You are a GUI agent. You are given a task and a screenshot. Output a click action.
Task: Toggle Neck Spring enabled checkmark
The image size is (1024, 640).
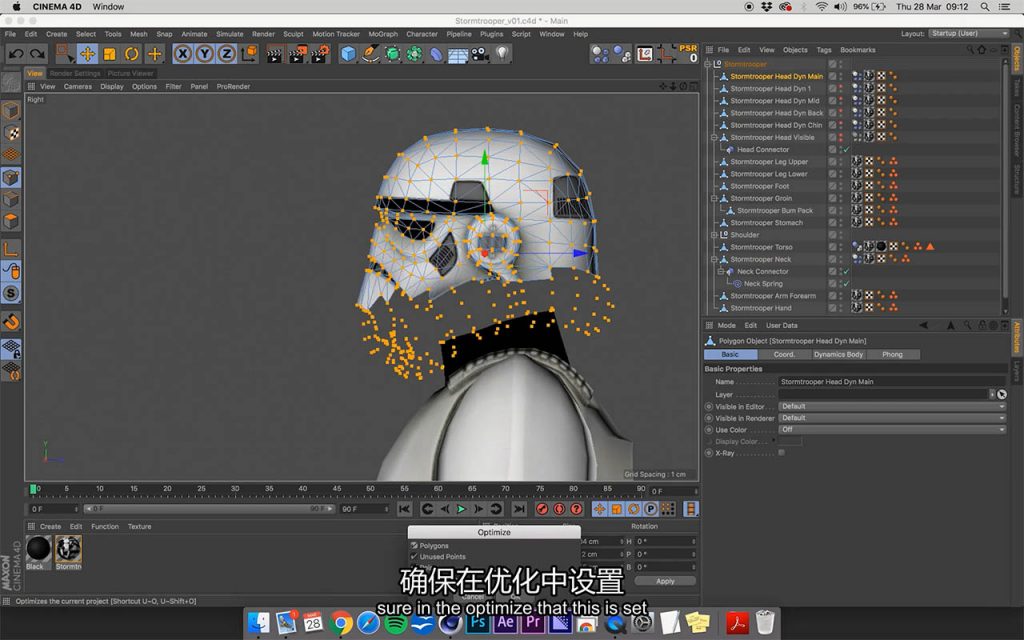[846, 283]
